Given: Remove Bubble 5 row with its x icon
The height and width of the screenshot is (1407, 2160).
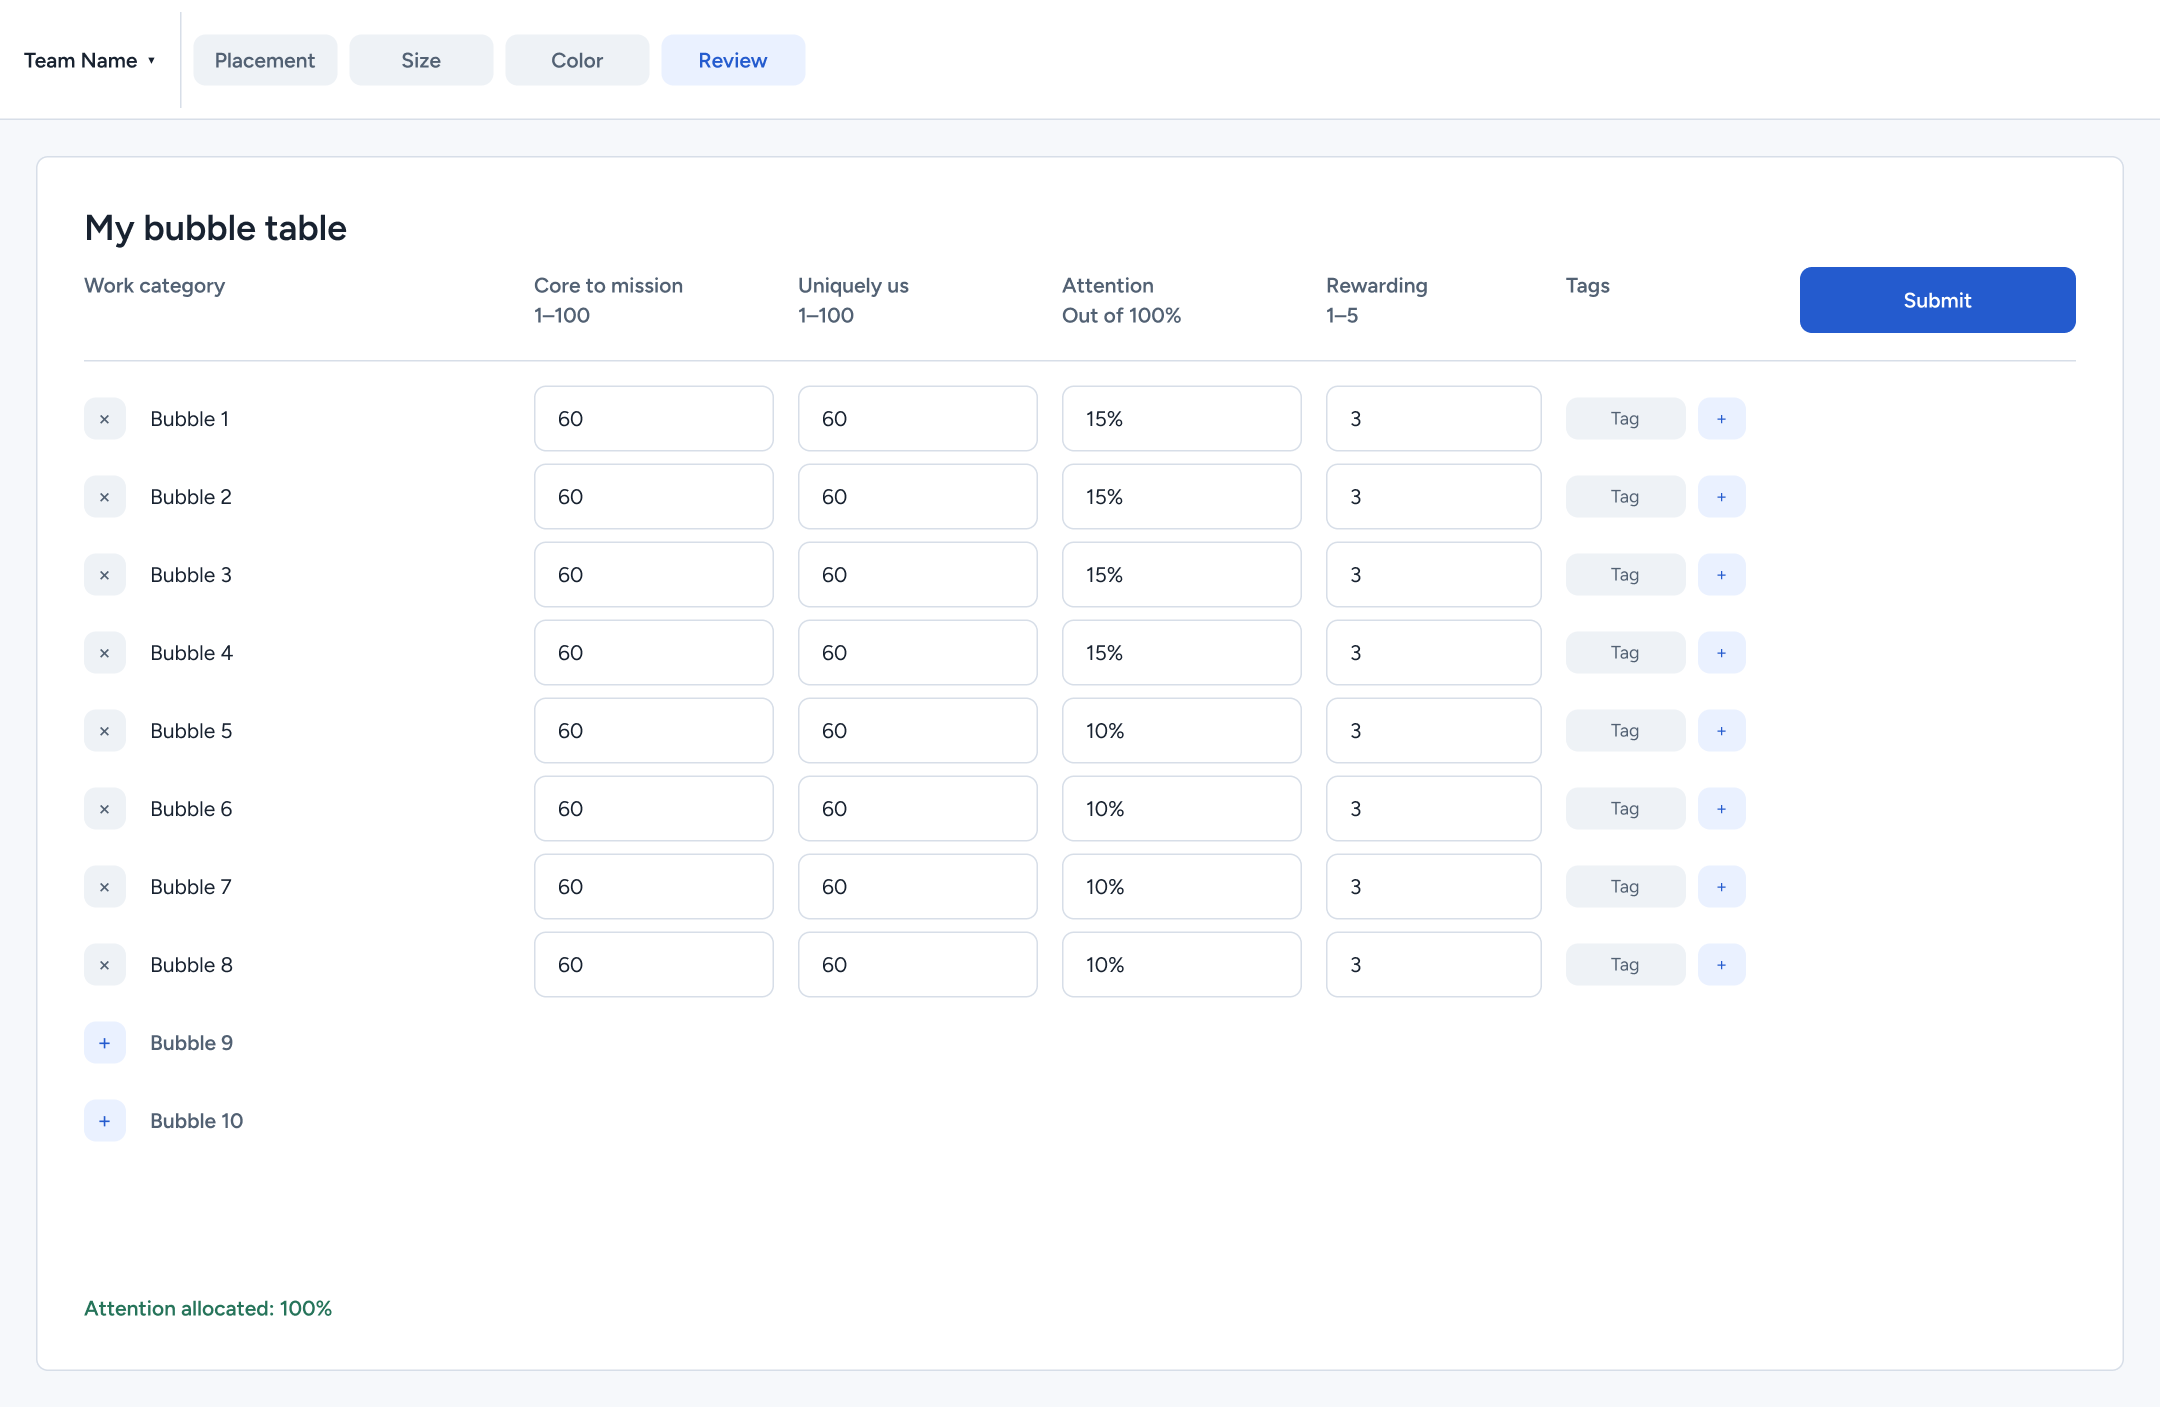Looking at the screenshot, I should click(x=105, y=731).
